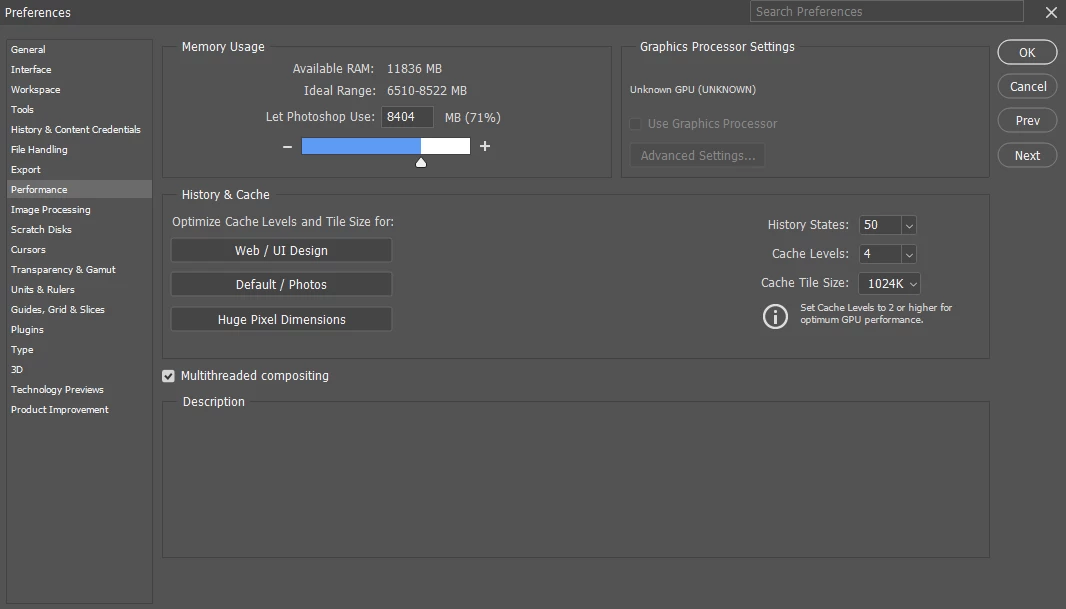Screen dimensions: 1066x609
Task: Open File Handling preferences
Action: click(79, 150)
